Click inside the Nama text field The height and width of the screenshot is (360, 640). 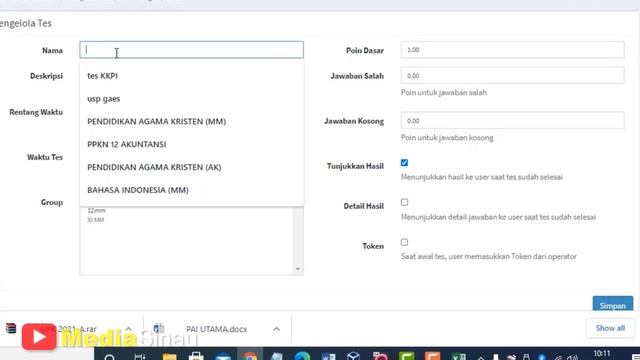coord(191,50)
